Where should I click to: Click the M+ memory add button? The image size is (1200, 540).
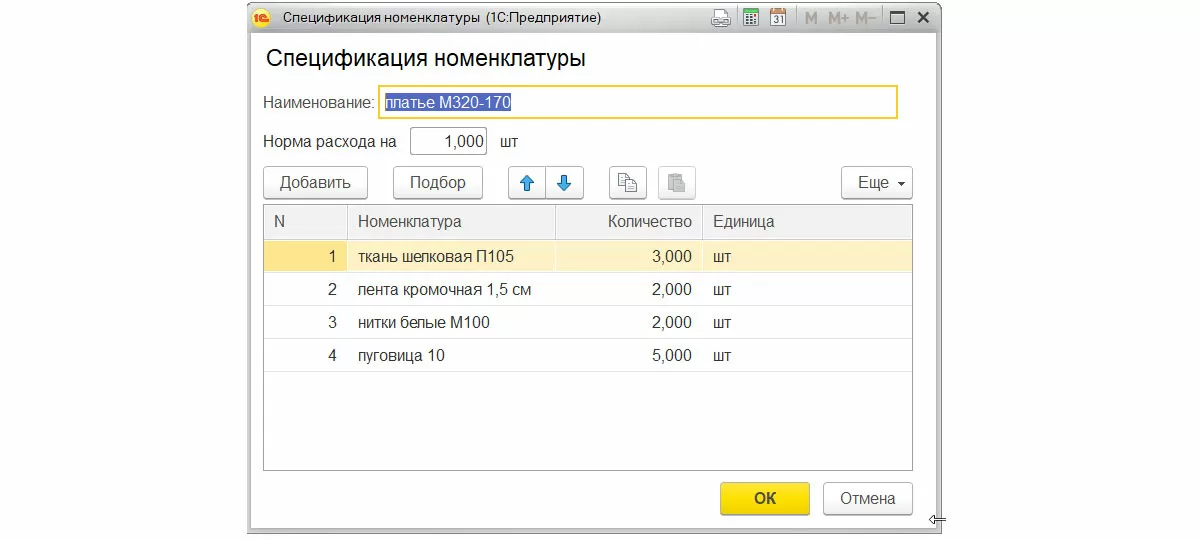point(838,18)
